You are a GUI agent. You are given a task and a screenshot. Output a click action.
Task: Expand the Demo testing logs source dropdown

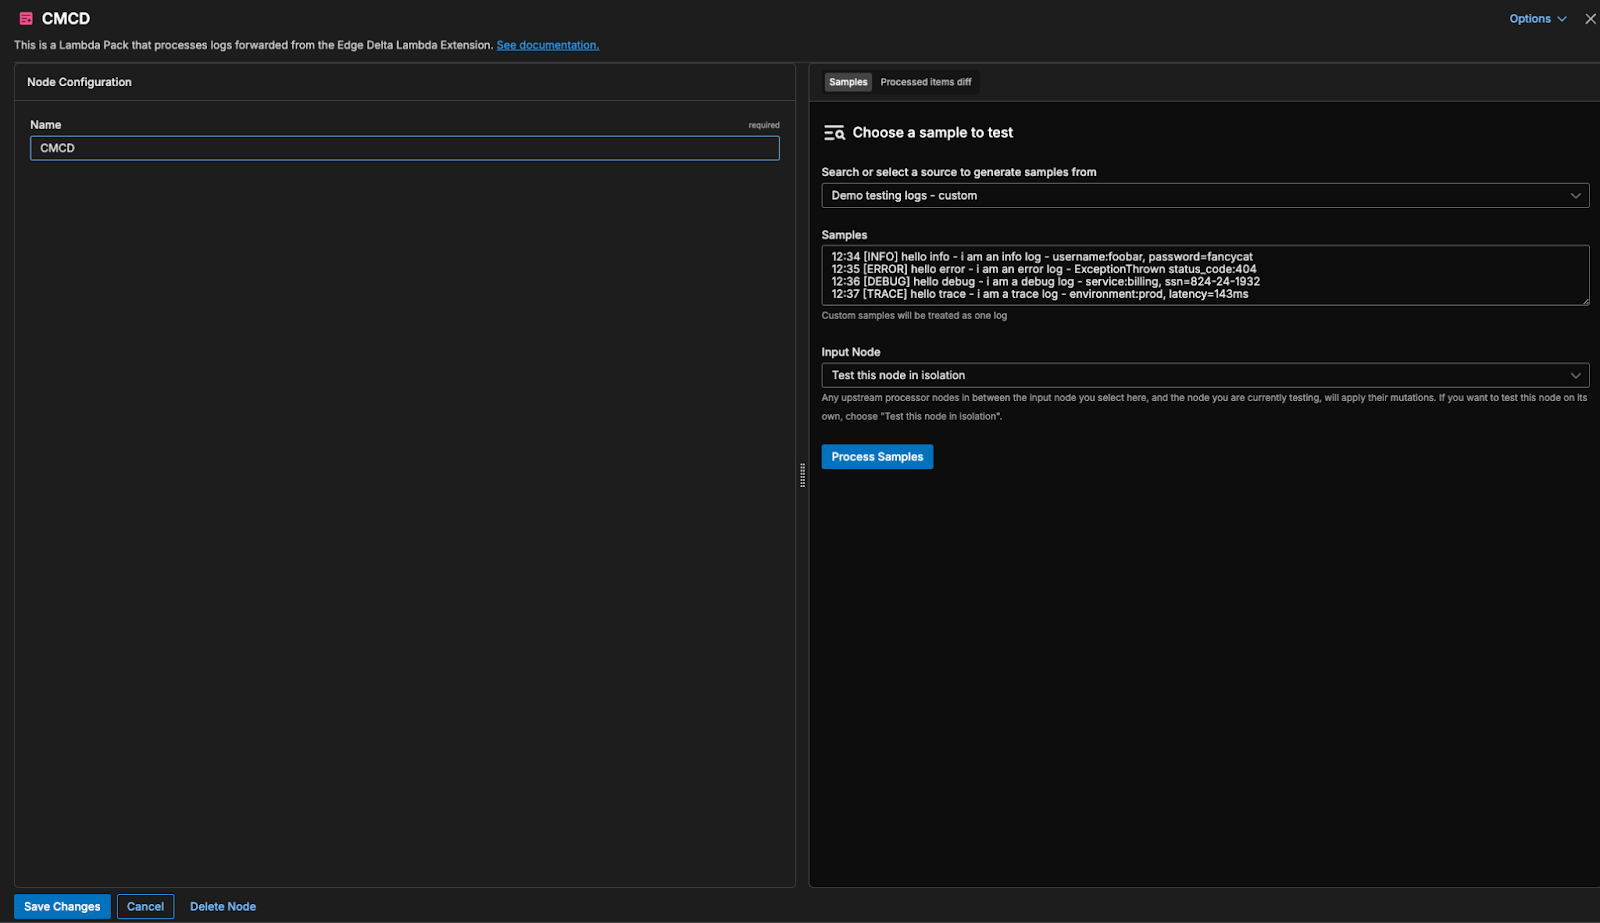pyautogui.click(x=1204, y=196)
